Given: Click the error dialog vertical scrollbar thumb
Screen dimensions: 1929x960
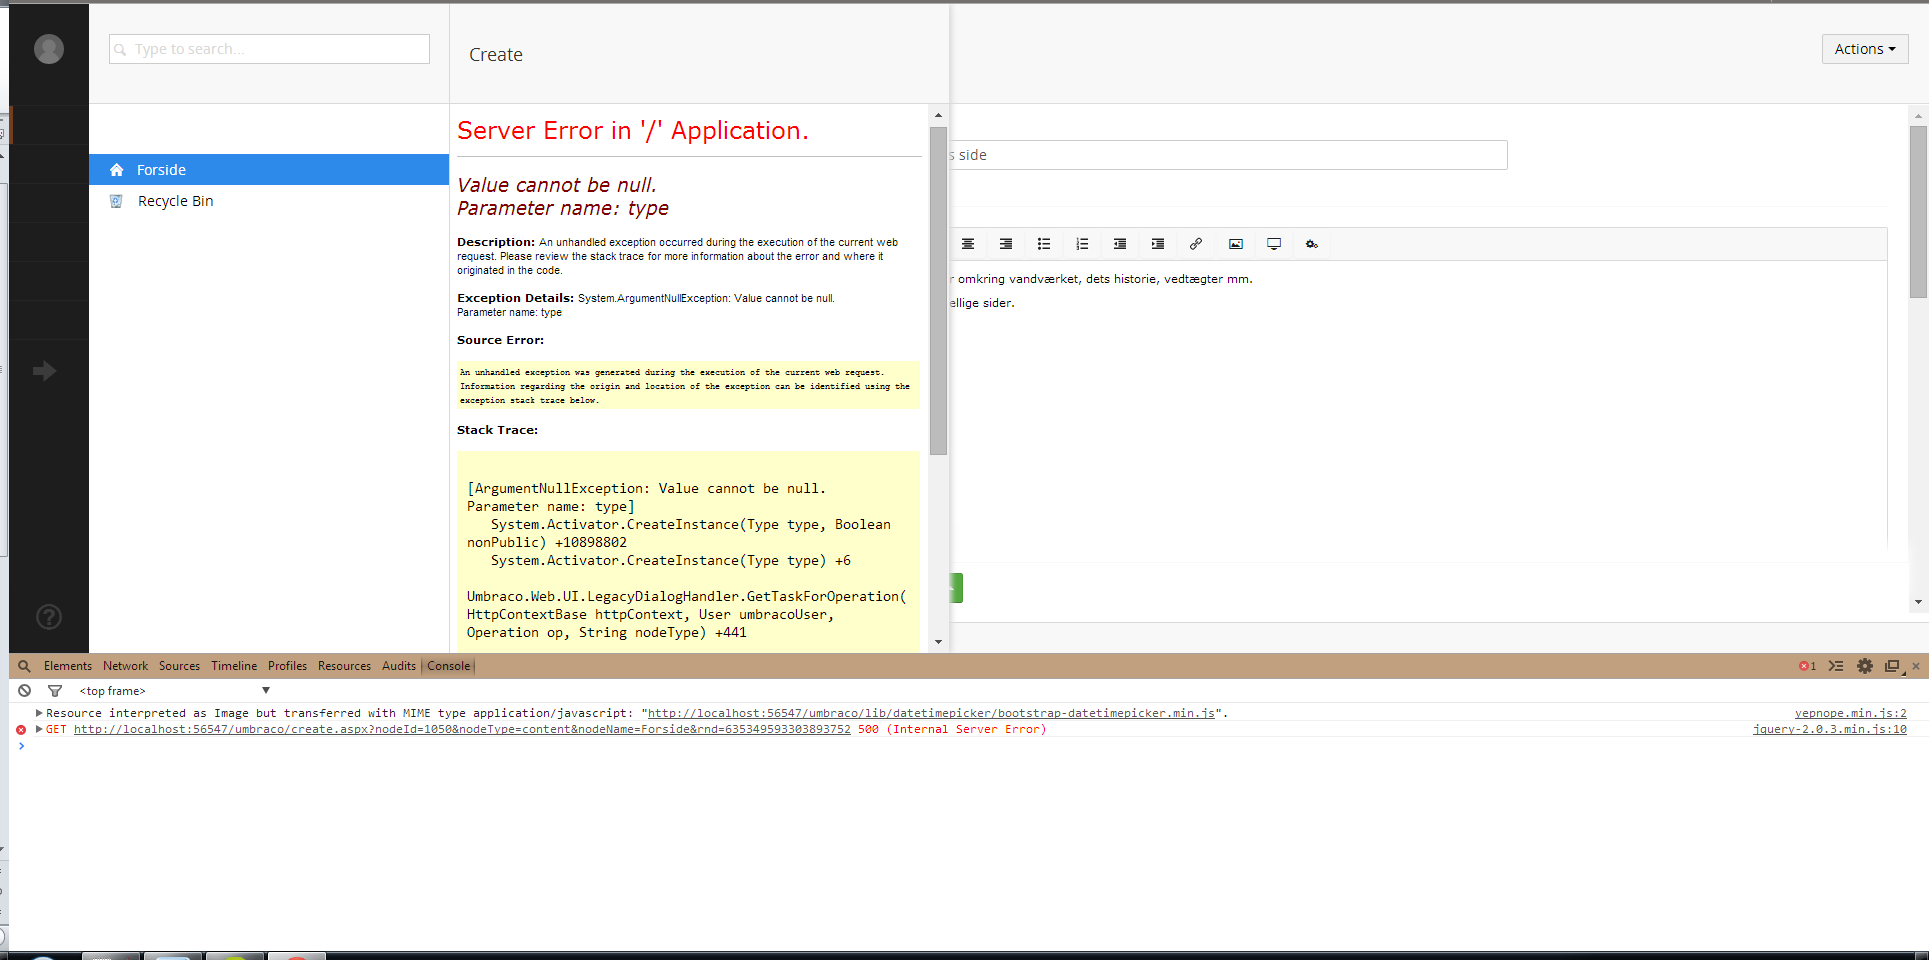Looking at the screenshot, I should point(938,291).
